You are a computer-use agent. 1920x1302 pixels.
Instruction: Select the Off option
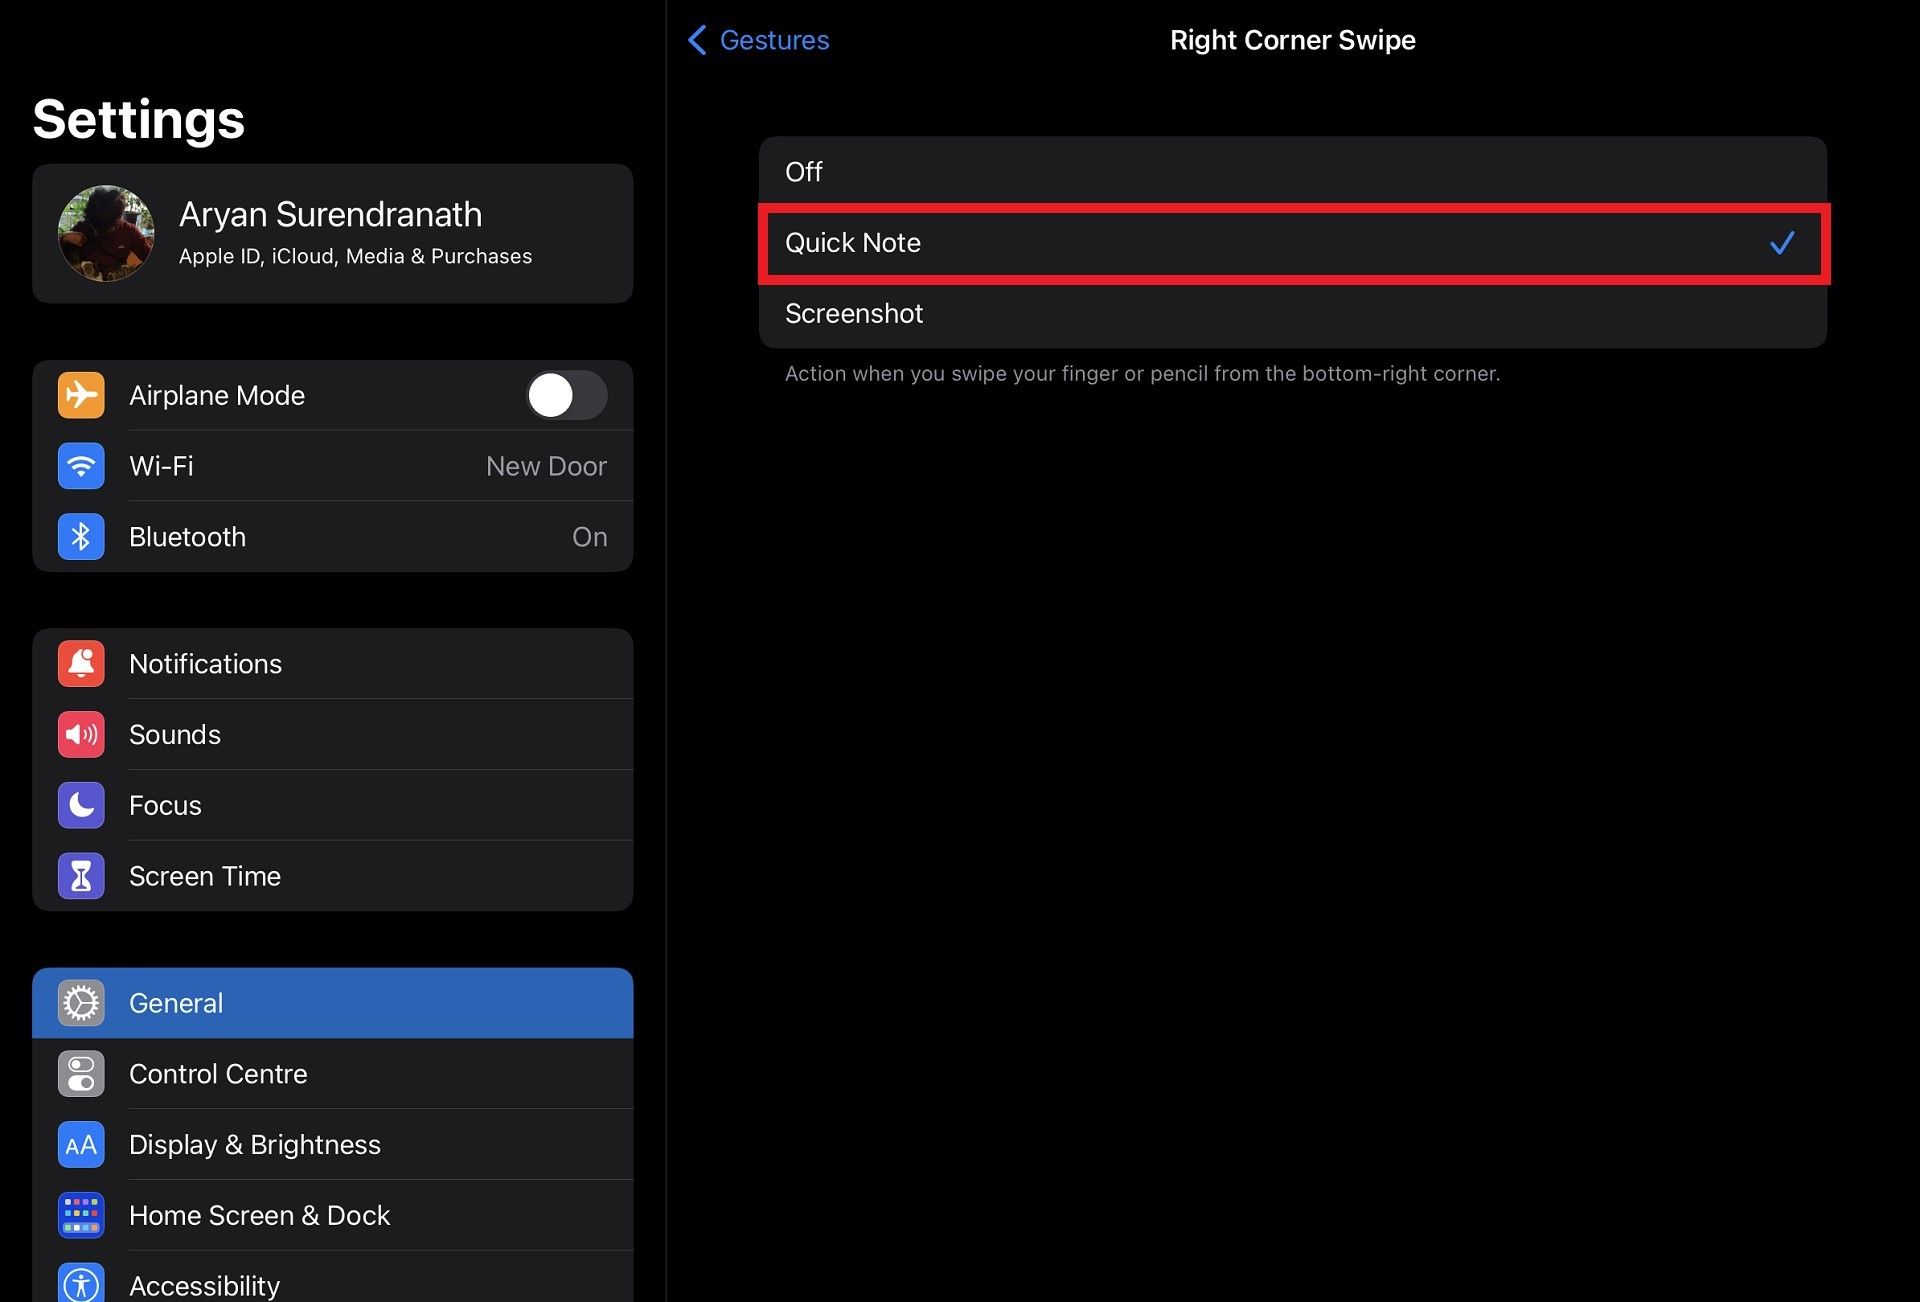[x=1293, y=172]
